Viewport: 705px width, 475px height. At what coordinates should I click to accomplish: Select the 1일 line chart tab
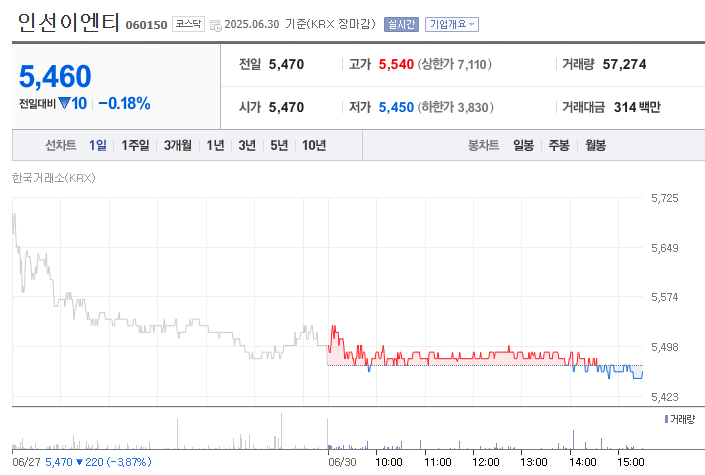click(x=98, y=145)
